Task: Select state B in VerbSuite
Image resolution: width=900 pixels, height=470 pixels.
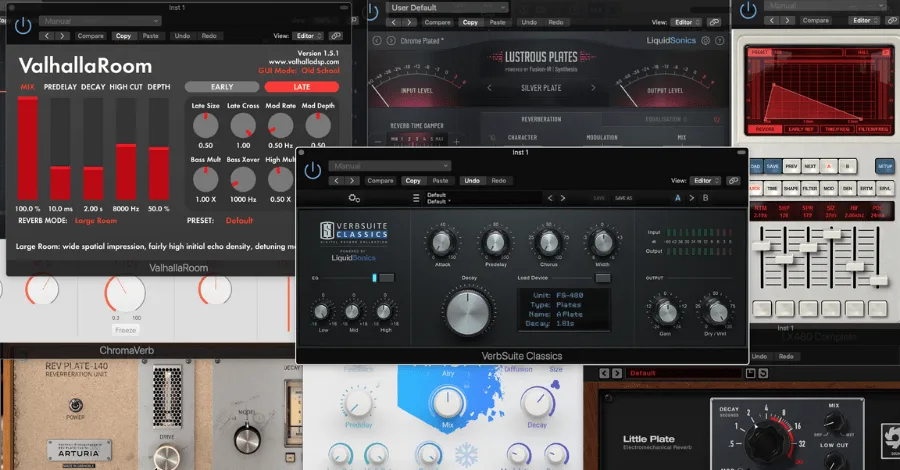Action: (705, 198)
